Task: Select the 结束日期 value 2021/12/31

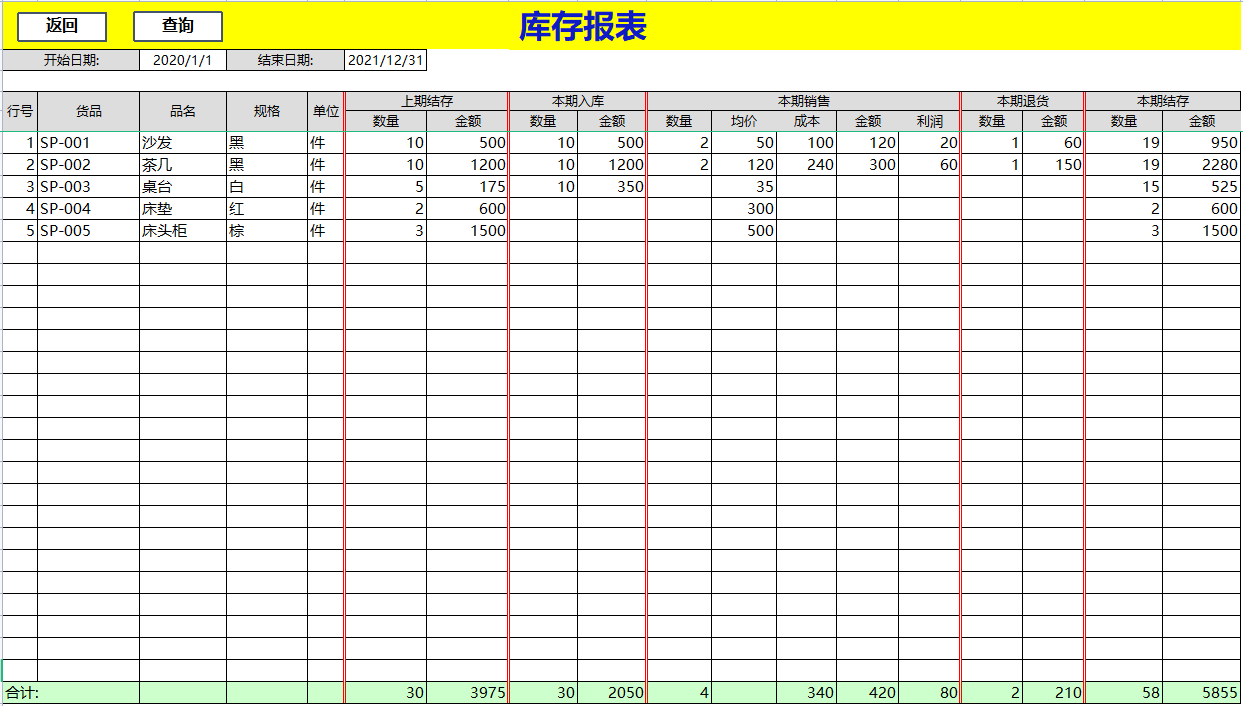Action: (x=385, y=60)
